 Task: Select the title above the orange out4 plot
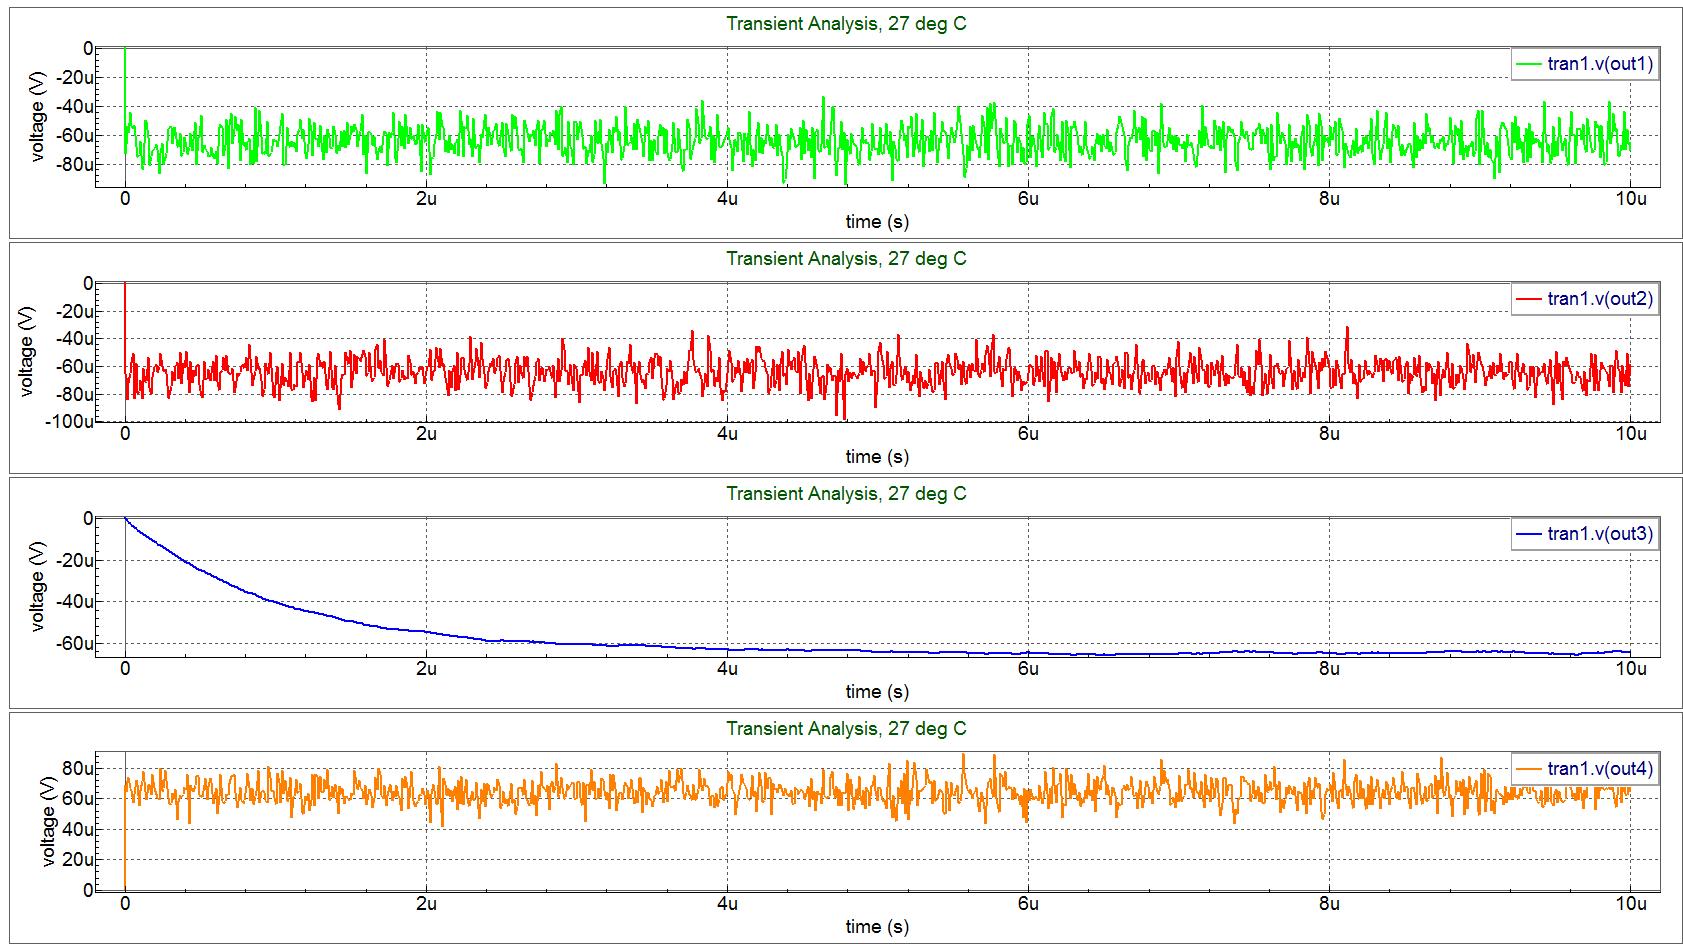click(846, 729)
